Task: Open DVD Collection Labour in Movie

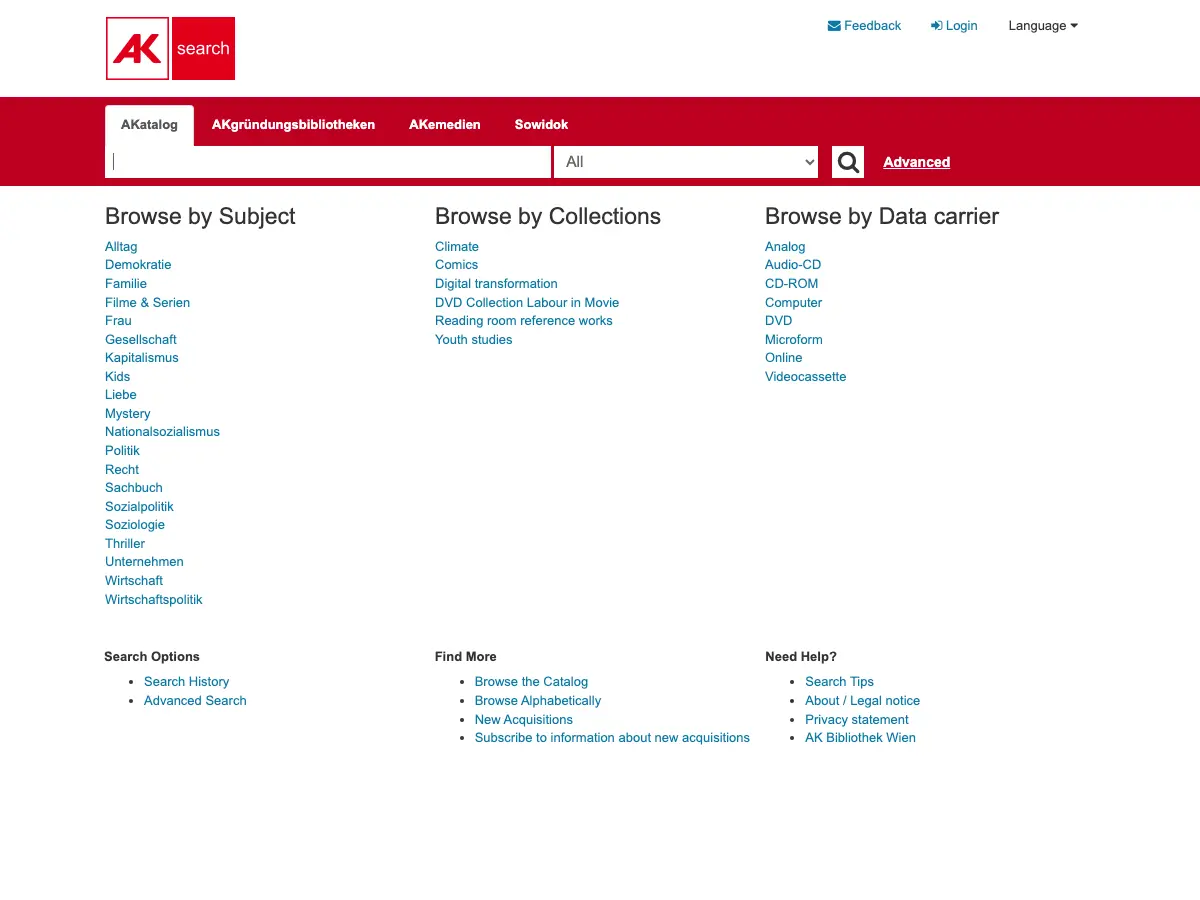Action: pyautogui.click(x=527, y=303)
